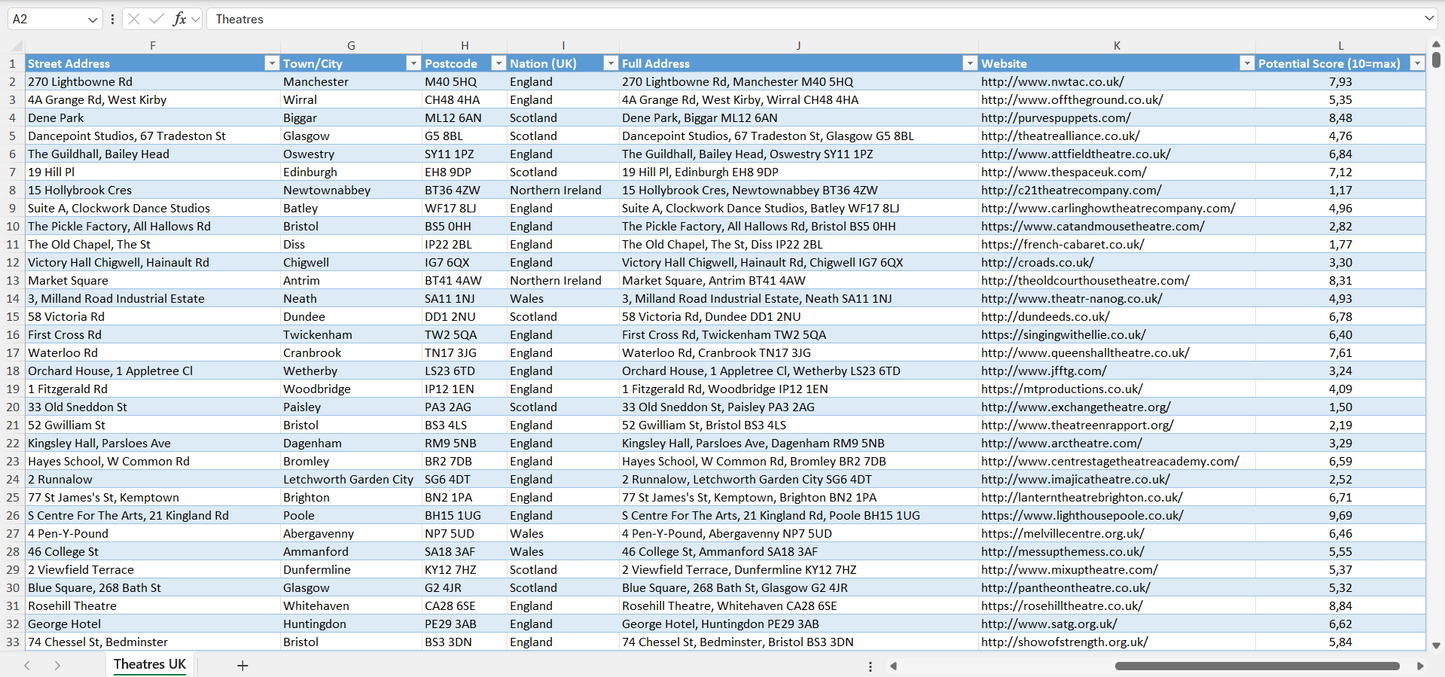Click the Enter checkmark icon in formula bar
The image size is (1445, 677).
[158, 18]
